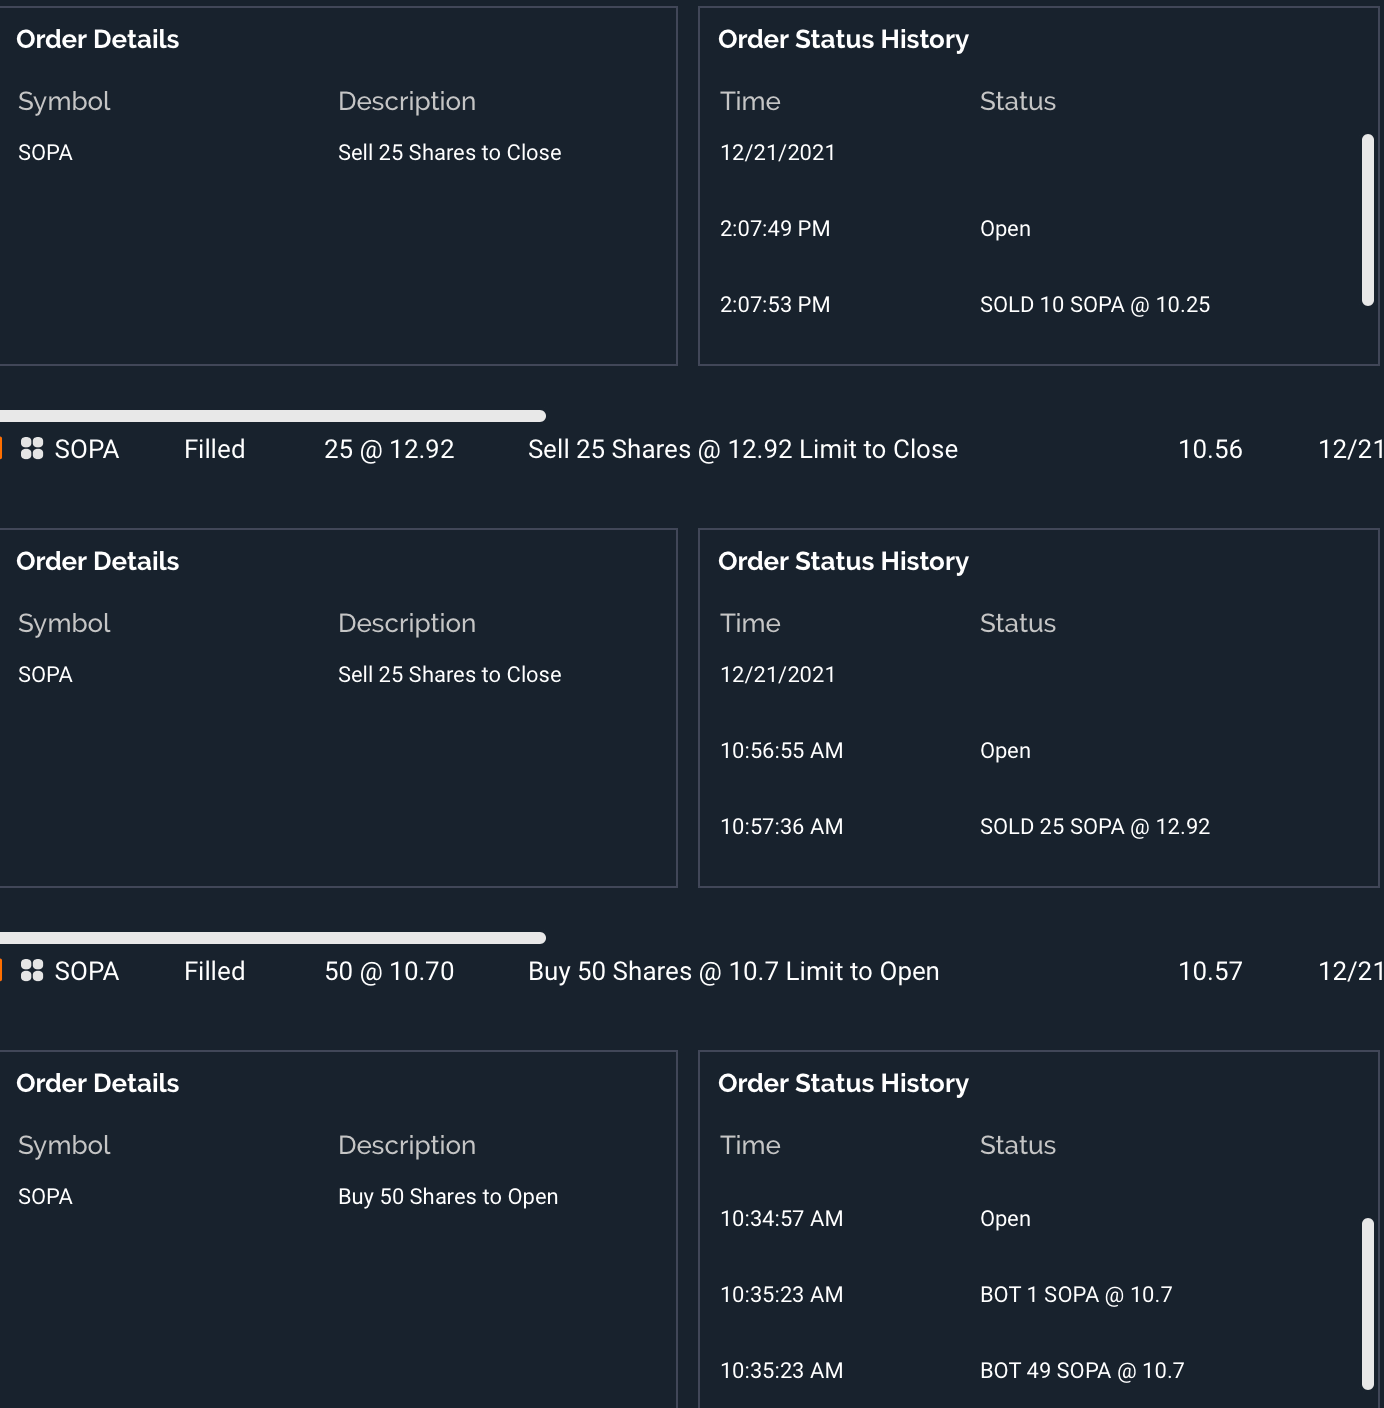
Task: Click the vertical scrollbar in the bottom Order Status History
Action: (1367, 1303)
